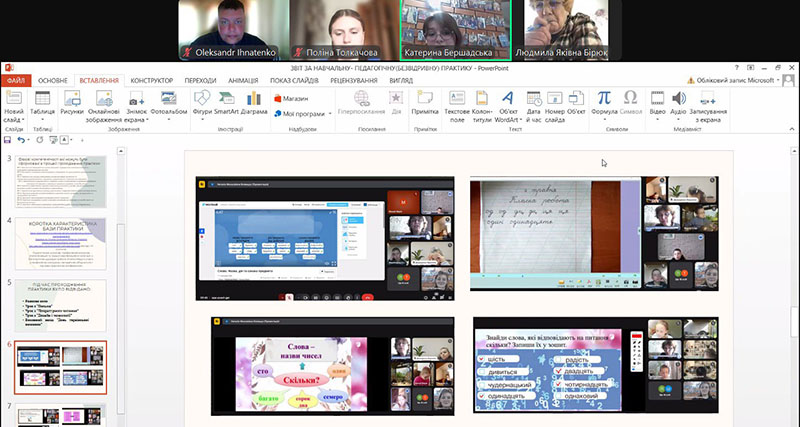Click the account profile picture
Screen dimensions: 800x427
coord(789,80)
